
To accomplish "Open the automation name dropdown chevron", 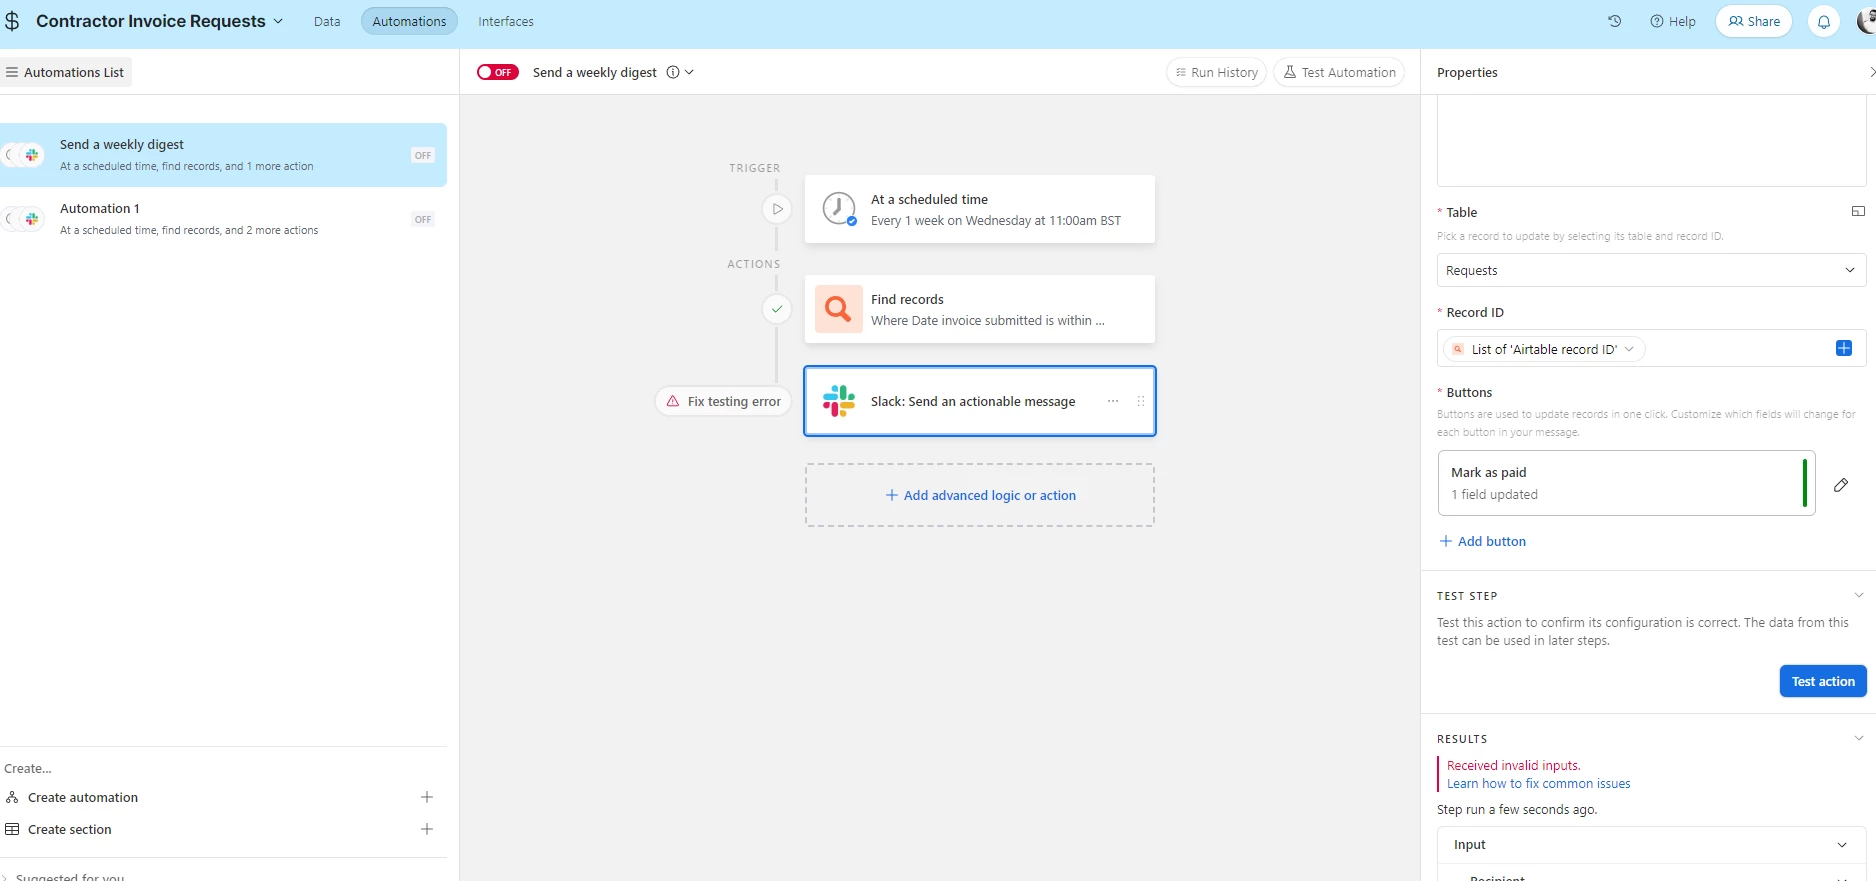I will point(689,72).
